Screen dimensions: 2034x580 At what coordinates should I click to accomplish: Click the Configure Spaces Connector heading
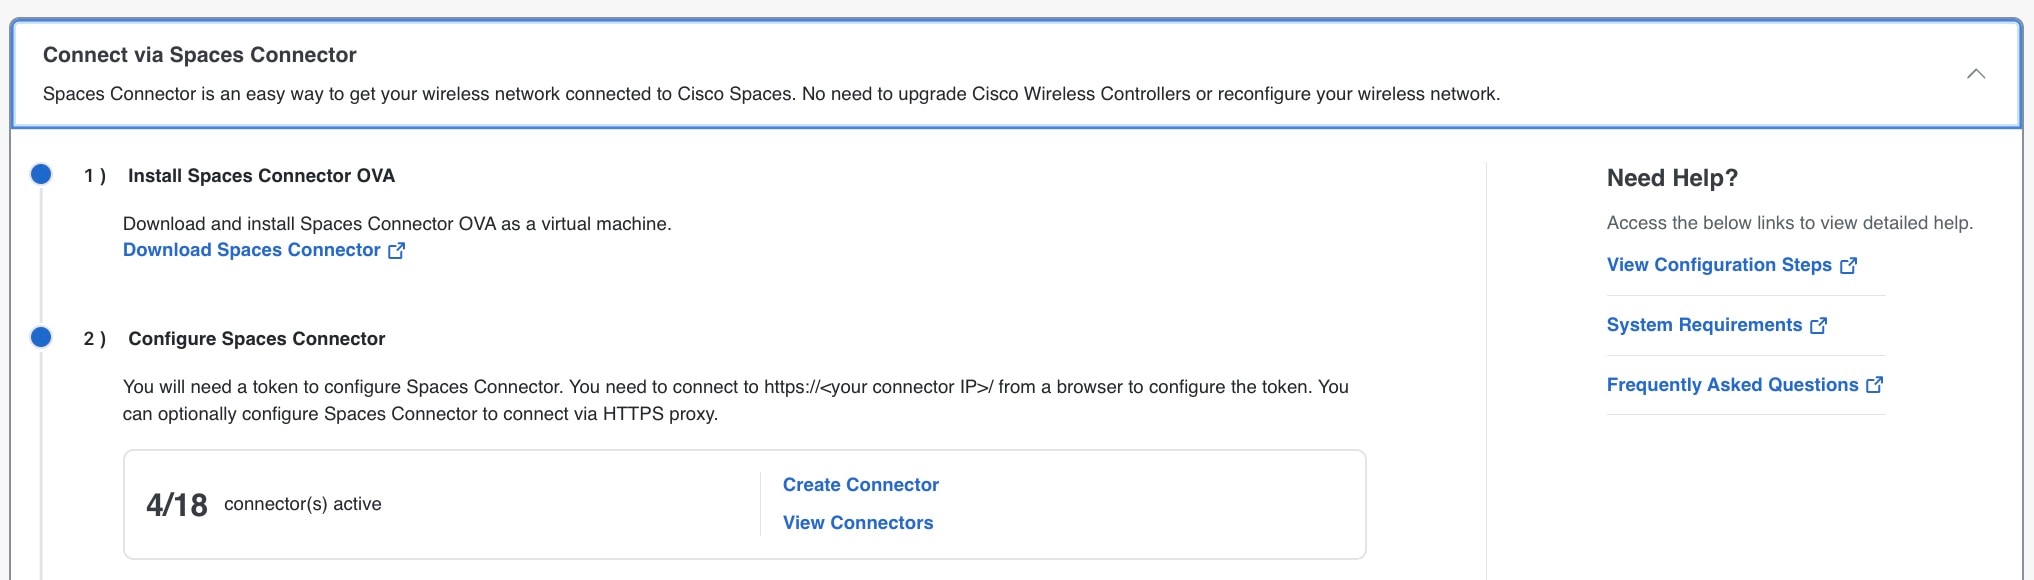point(257,339)
